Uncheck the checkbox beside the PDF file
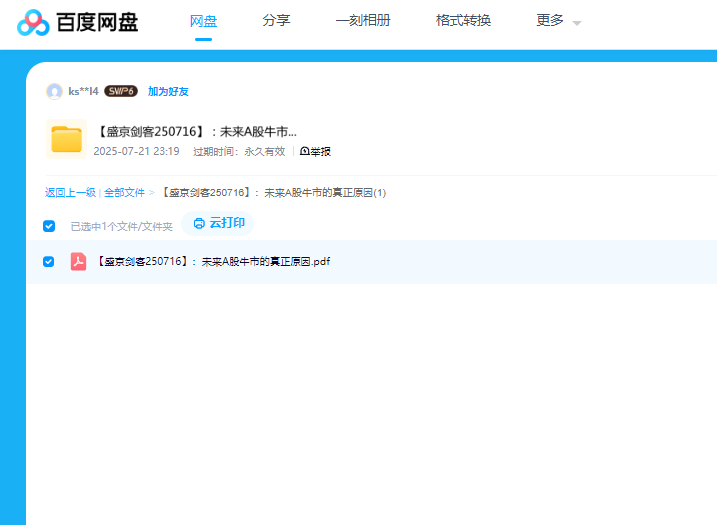Image resolution: width=717 pixels, height=525 pixels. pyautogui.click(x=49, y=262)
